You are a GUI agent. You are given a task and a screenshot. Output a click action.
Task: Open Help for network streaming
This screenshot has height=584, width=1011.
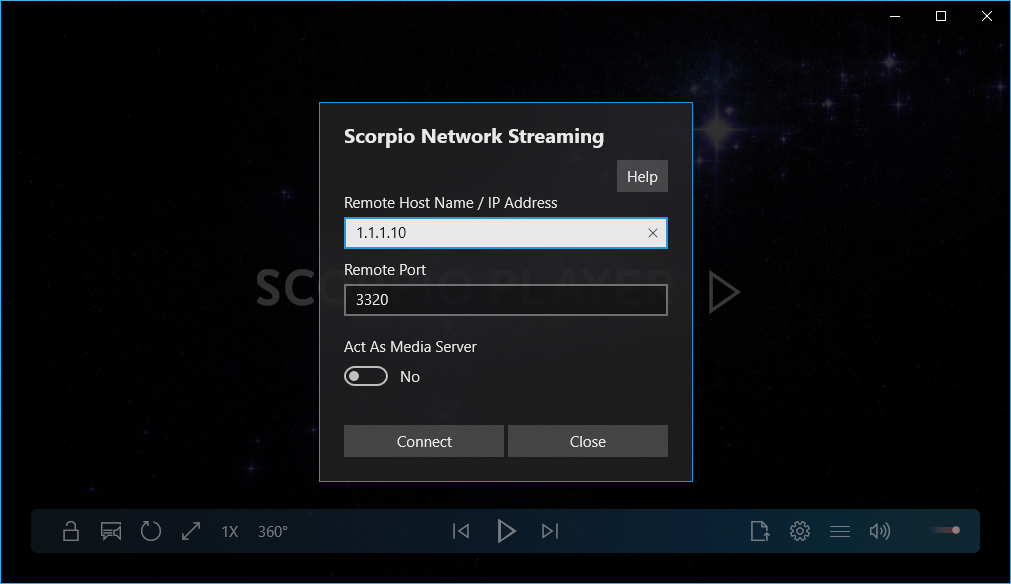pyautogui.click(x=642, y=176)
